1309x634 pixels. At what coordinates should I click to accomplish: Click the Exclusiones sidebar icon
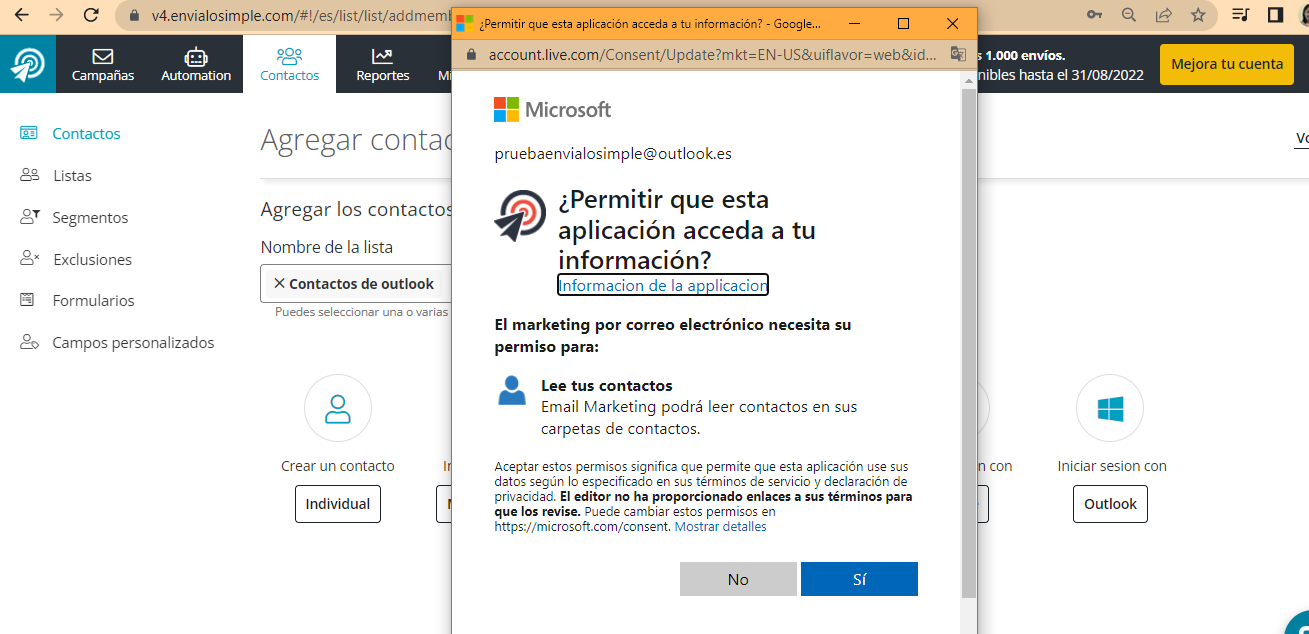[x=29, y=258]
